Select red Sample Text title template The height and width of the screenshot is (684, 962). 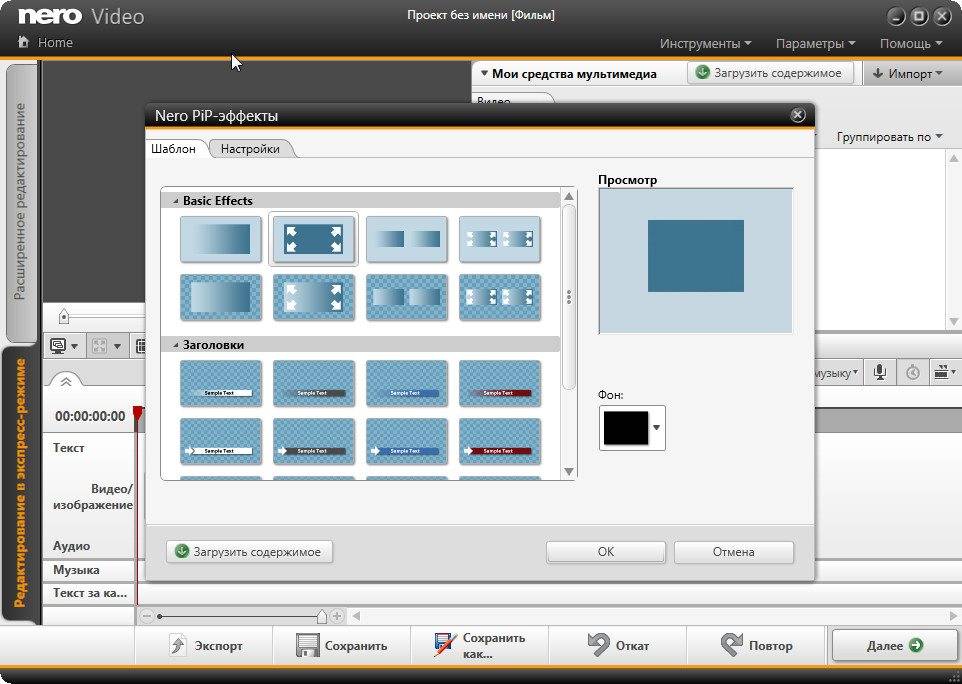pos(500,383)
